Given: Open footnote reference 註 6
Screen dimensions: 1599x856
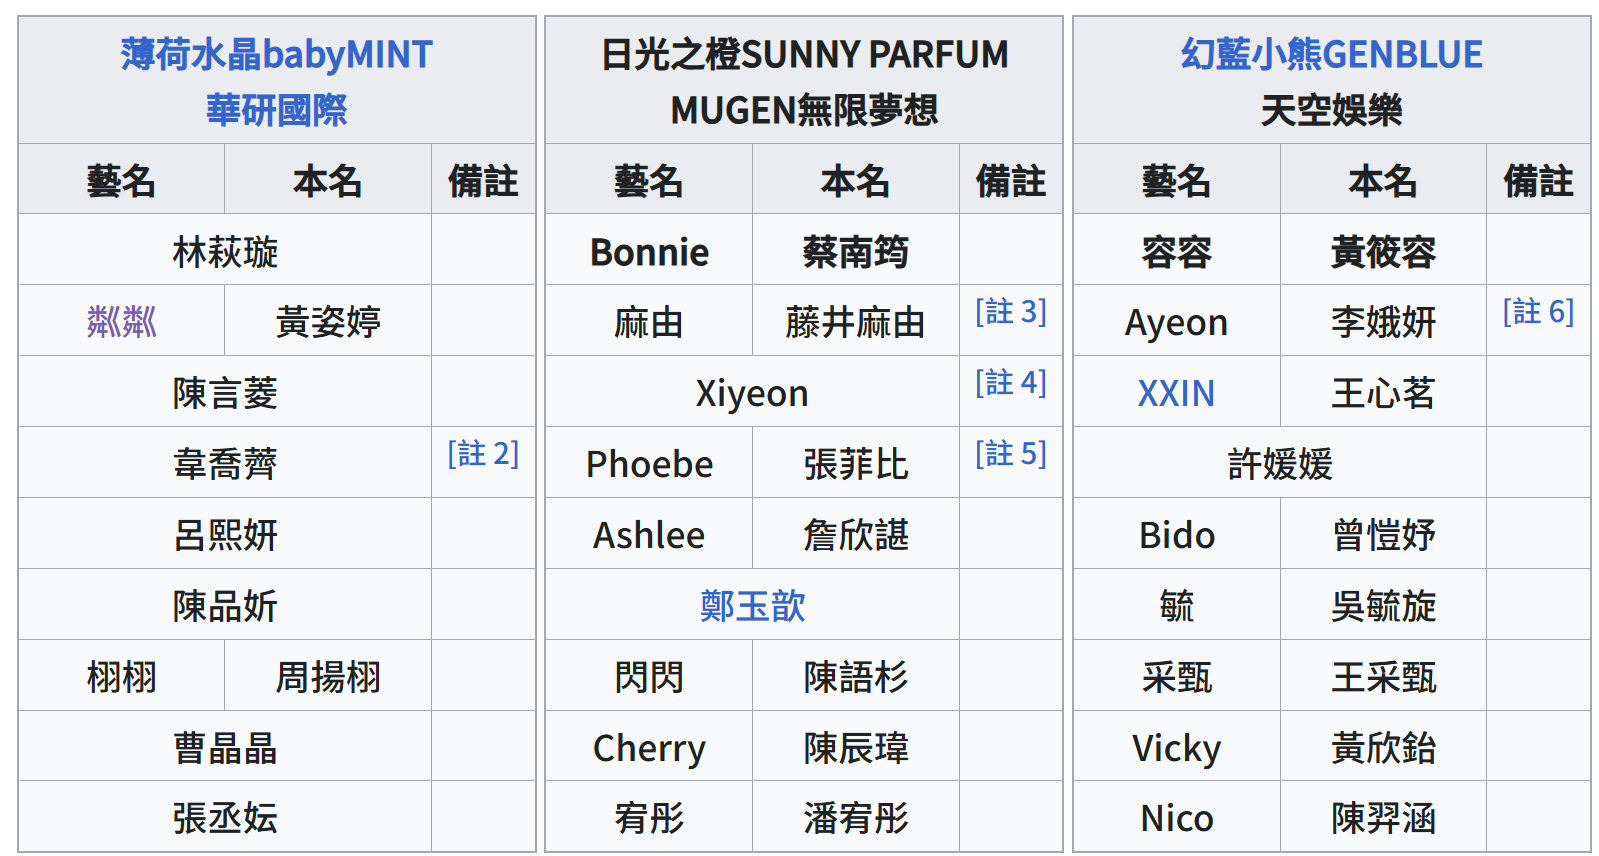Looking at the screenshot, I should tap(1538, 311).
